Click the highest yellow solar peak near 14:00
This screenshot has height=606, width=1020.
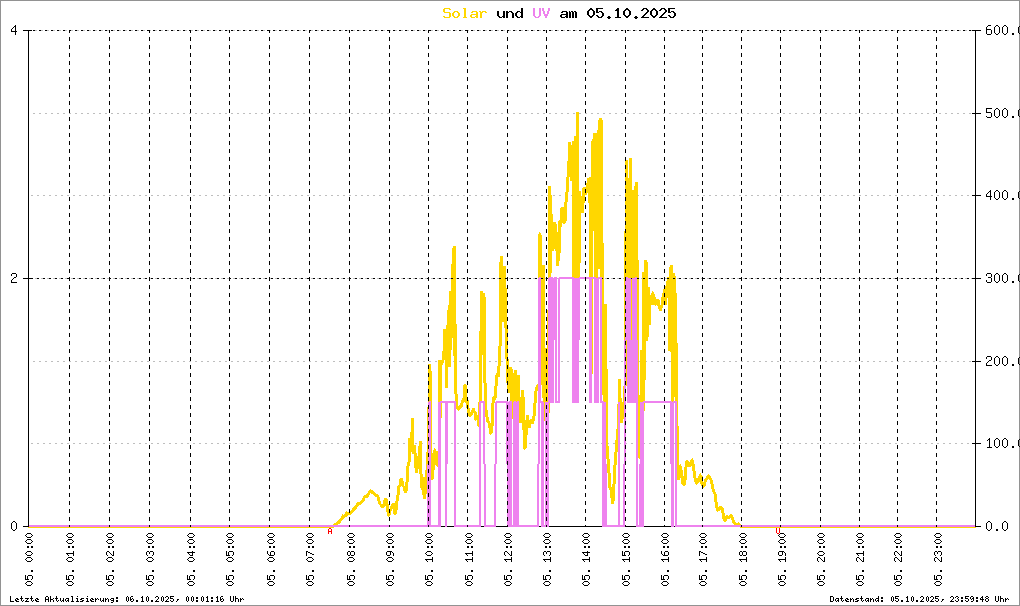tap(577, 114)
